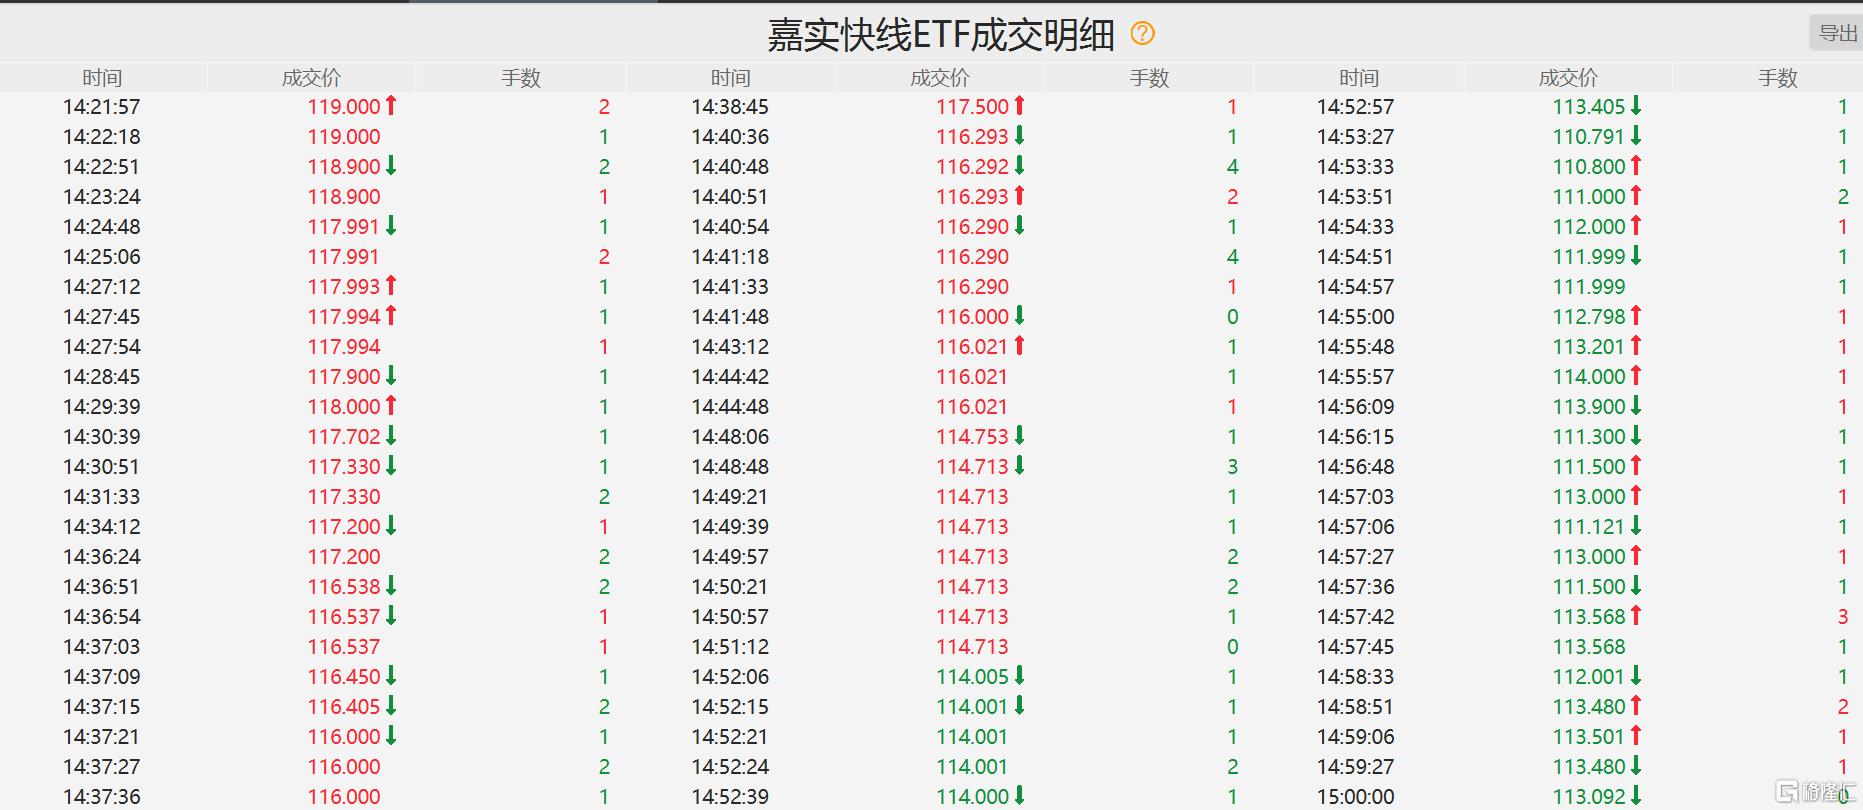Click the price 114.000 at 14:52:39

[x=972, y=797]
